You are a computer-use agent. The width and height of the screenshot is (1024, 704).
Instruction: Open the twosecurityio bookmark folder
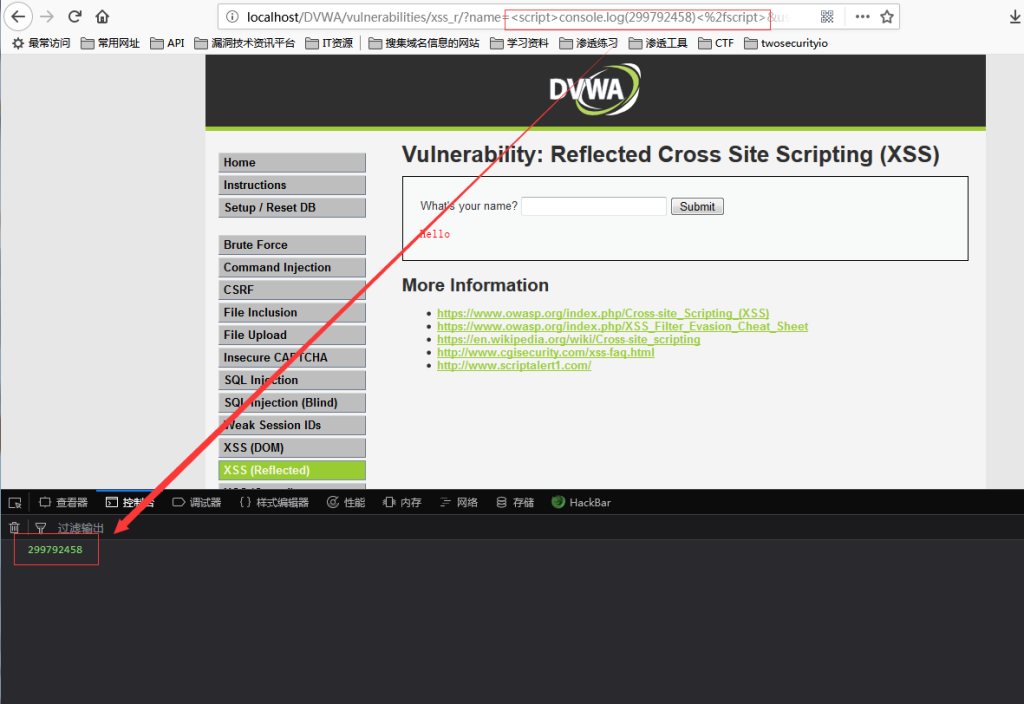click(x=786, y=43)
